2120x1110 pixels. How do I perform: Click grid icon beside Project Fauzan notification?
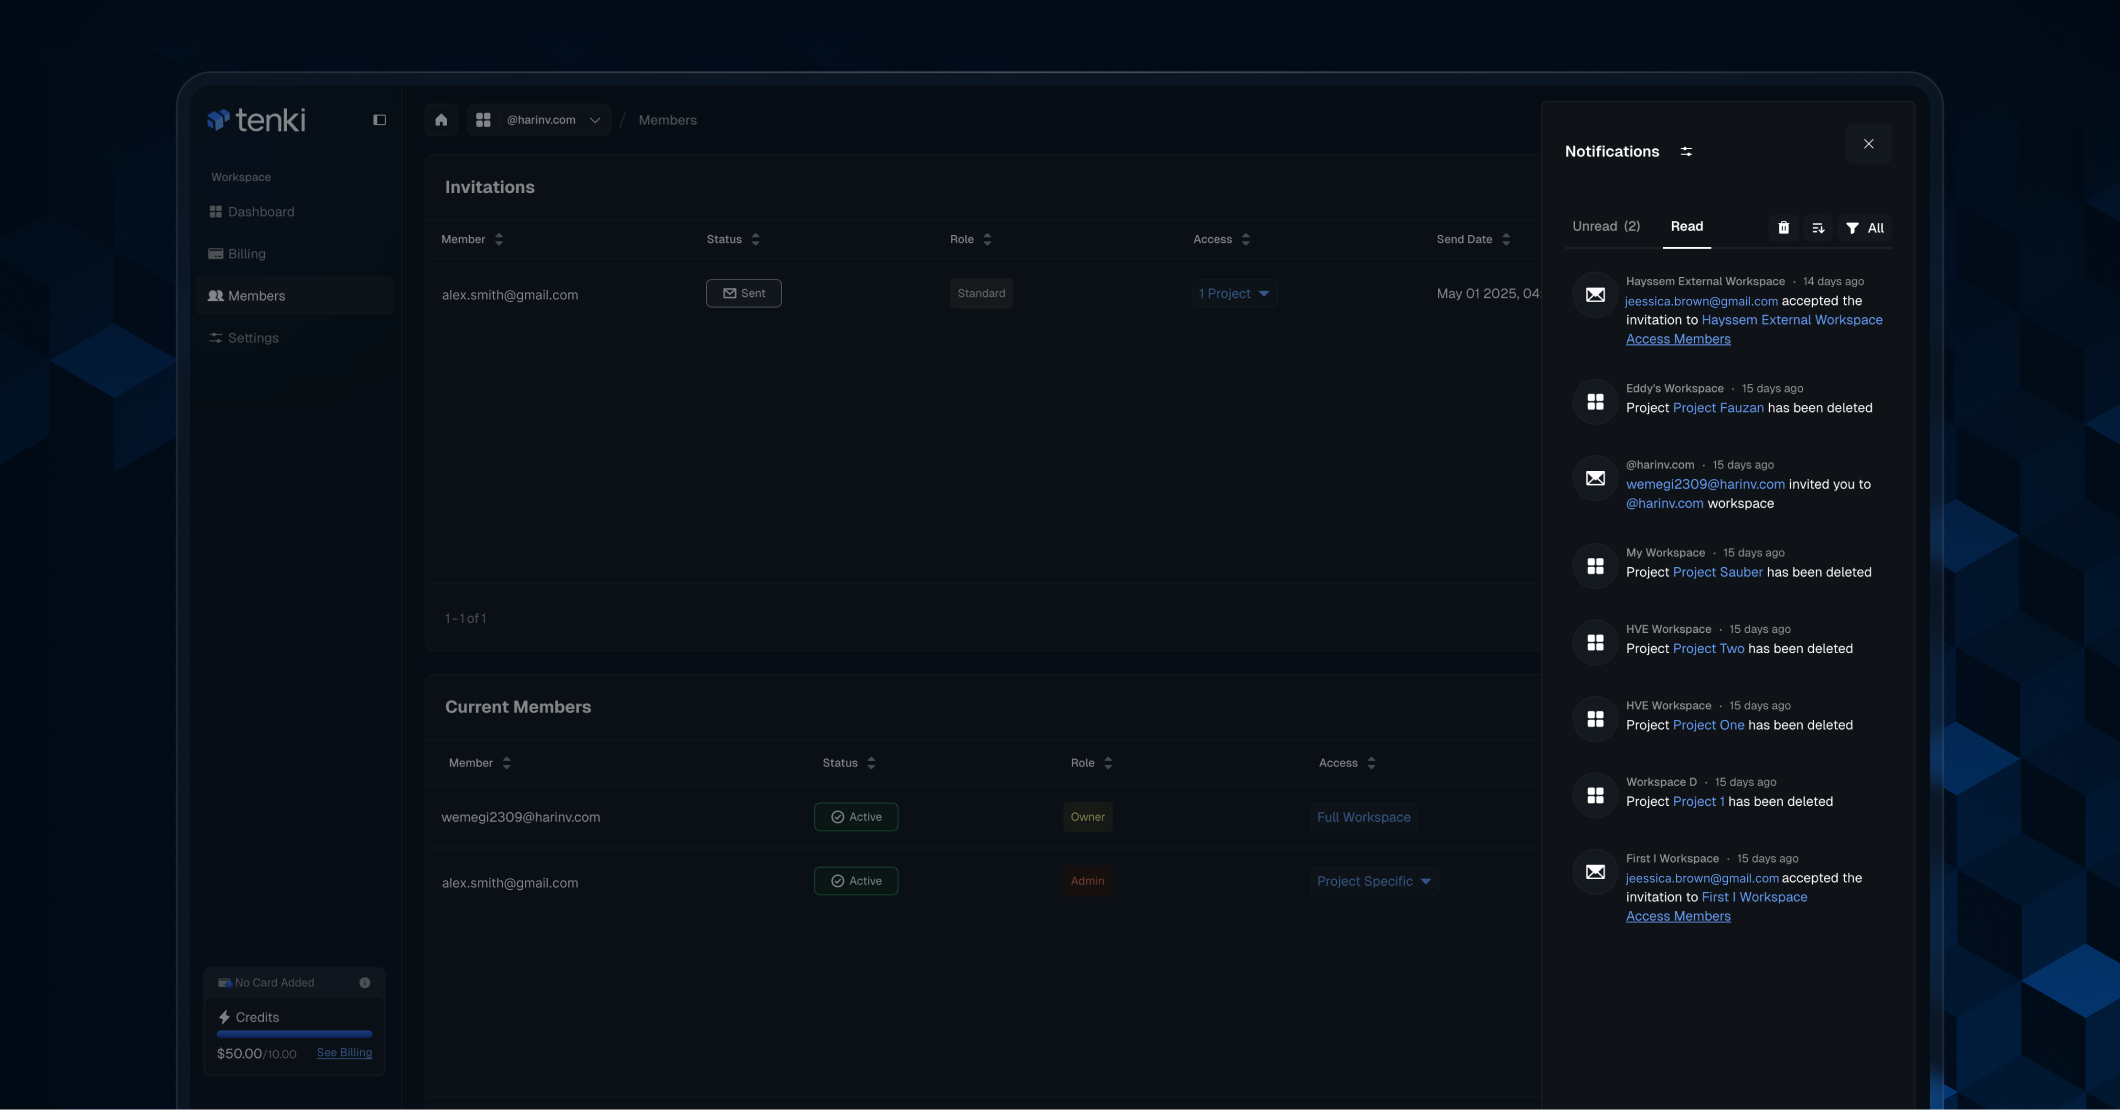(1595, 402)
